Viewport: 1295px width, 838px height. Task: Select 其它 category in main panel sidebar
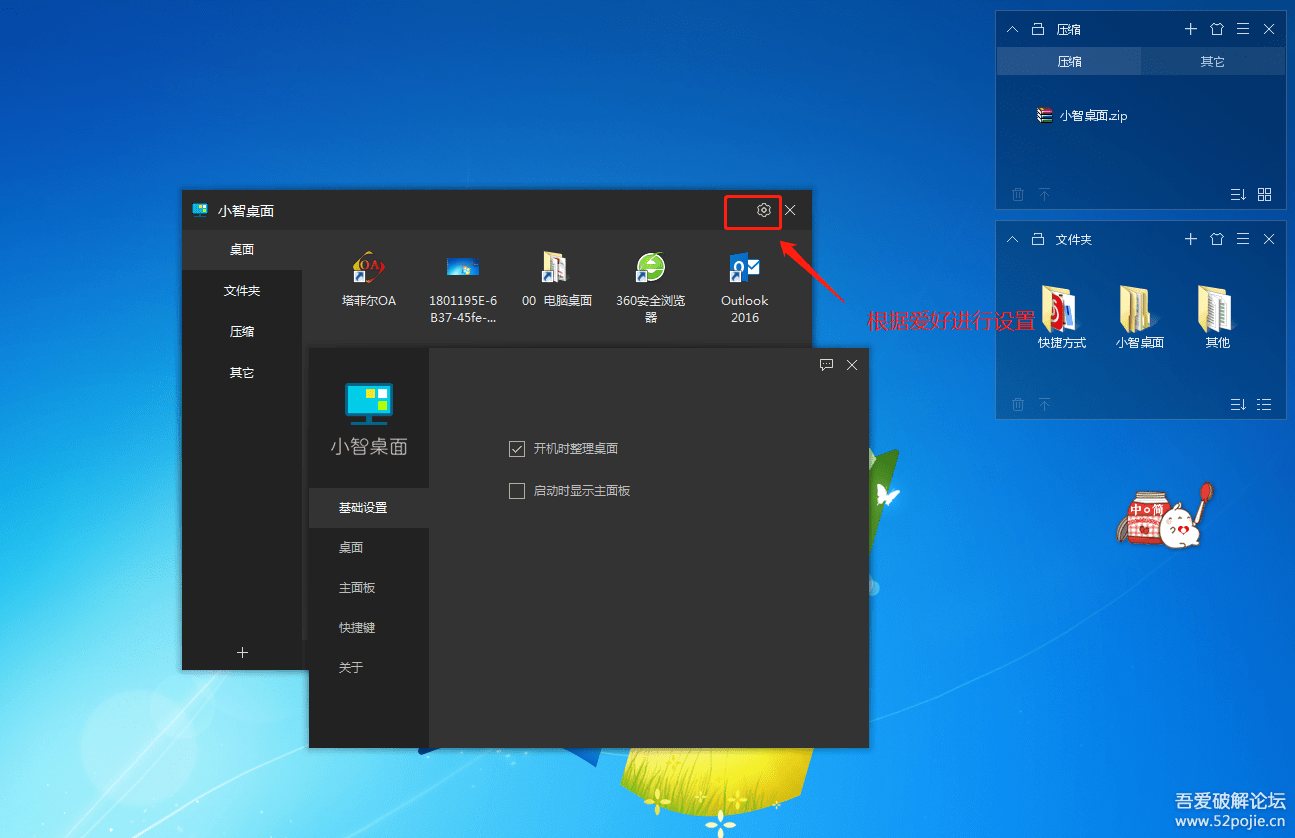click(242, 373)
